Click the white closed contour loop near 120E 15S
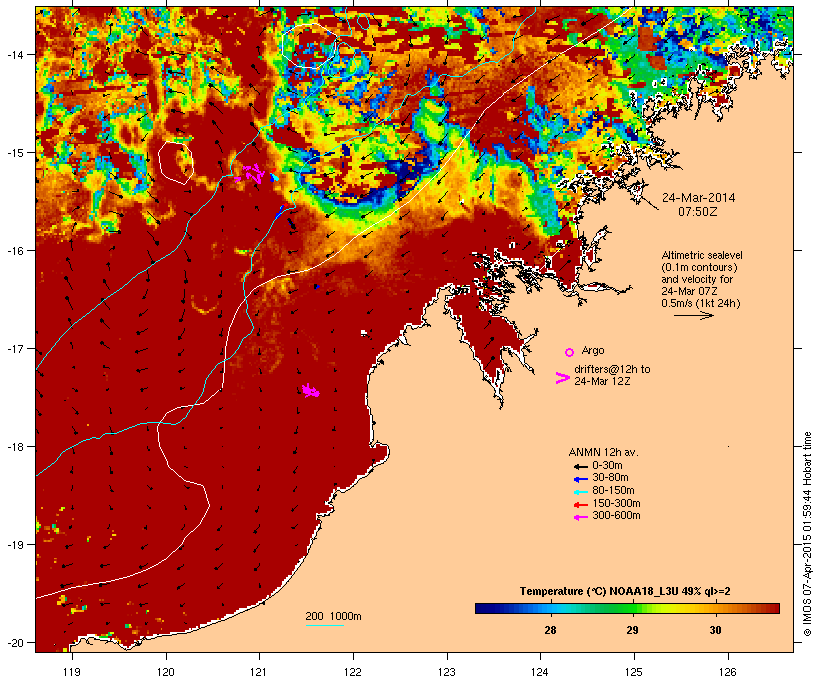The width and height of the screenshot is (820, 680). (176, 163)
